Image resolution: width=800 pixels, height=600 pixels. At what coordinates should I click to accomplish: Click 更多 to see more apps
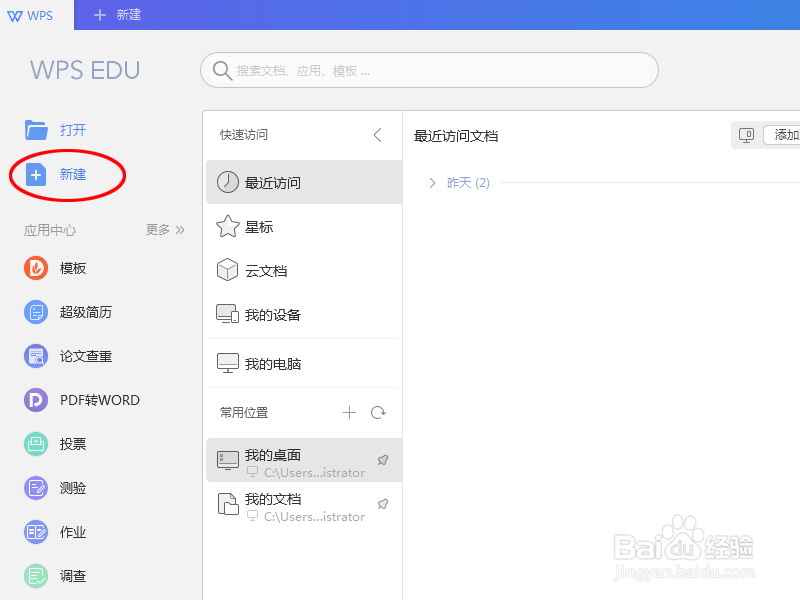[165, 230]
